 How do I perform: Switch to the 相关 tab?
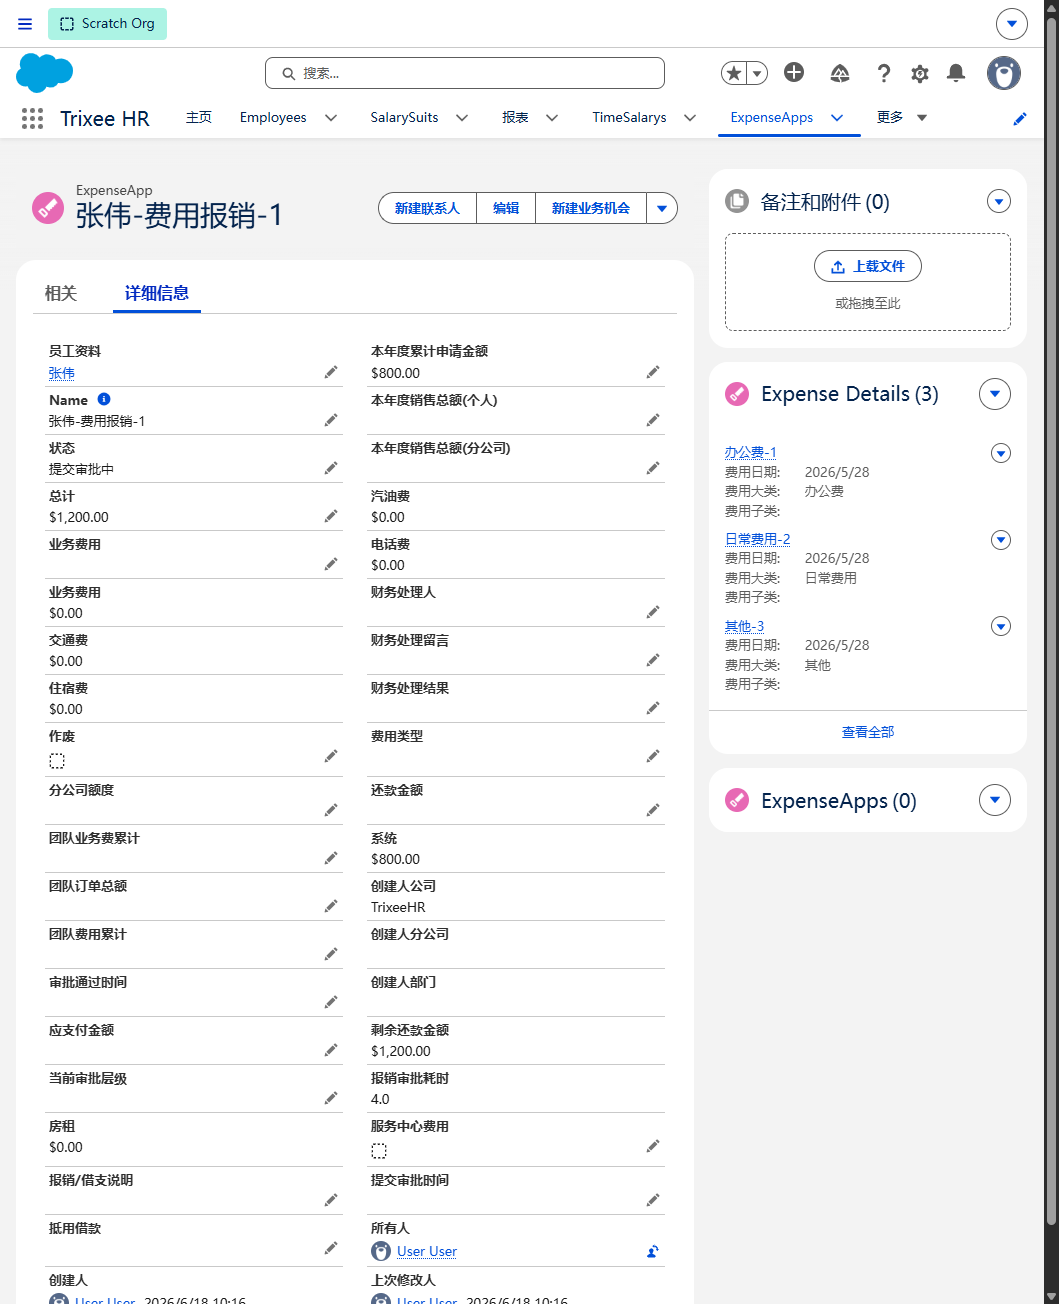pos(61,293)
